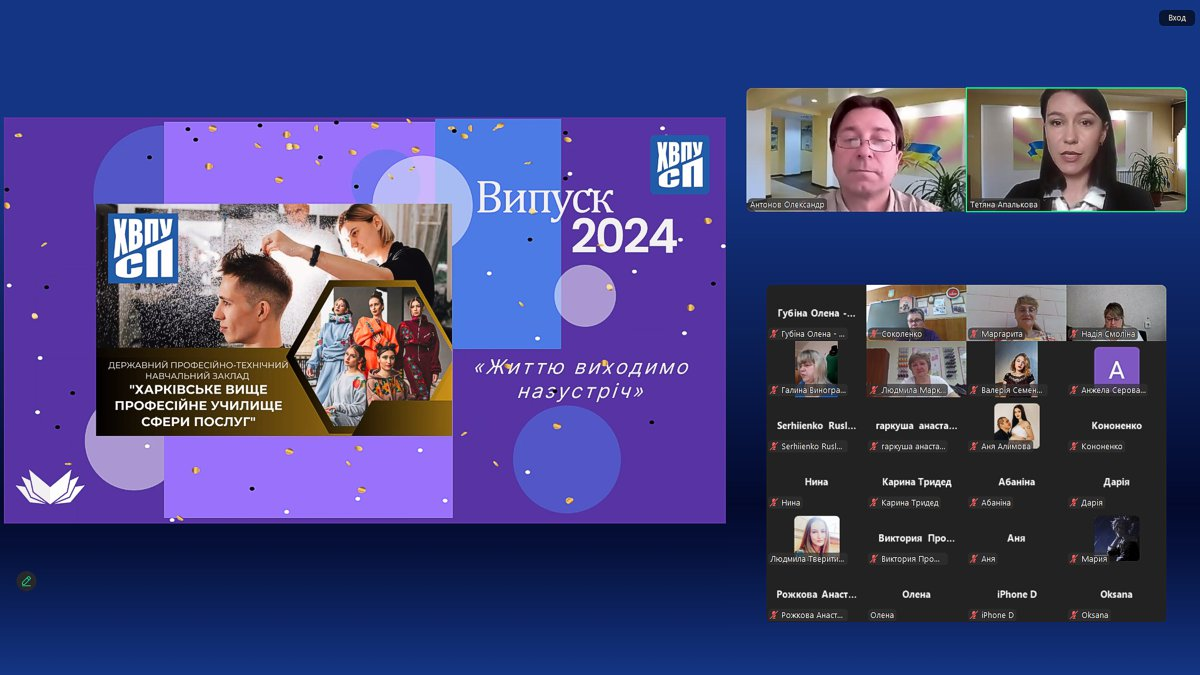Click muted mic icon beside Маргарита
This screenshot has width=1200, height=675.
point(974,334)
